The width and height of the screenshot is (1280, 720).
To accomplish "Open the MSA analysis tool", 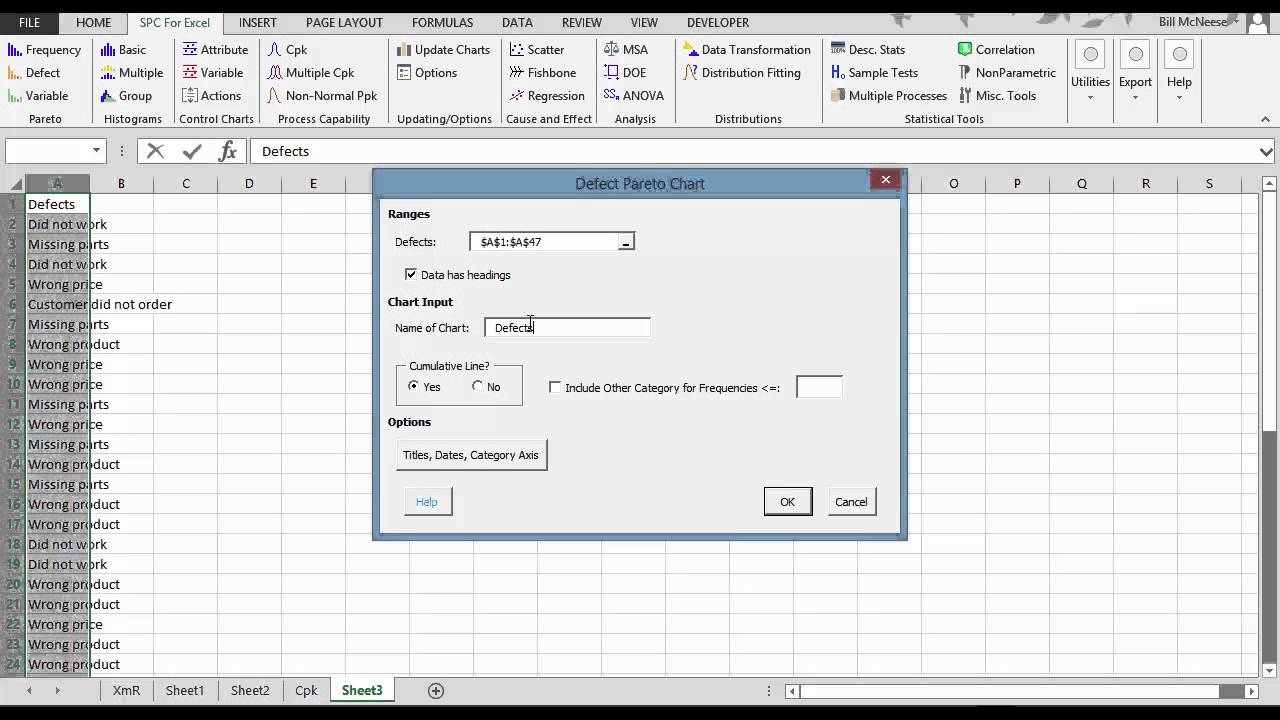I will pyautogui.click(x=626, y=49).
